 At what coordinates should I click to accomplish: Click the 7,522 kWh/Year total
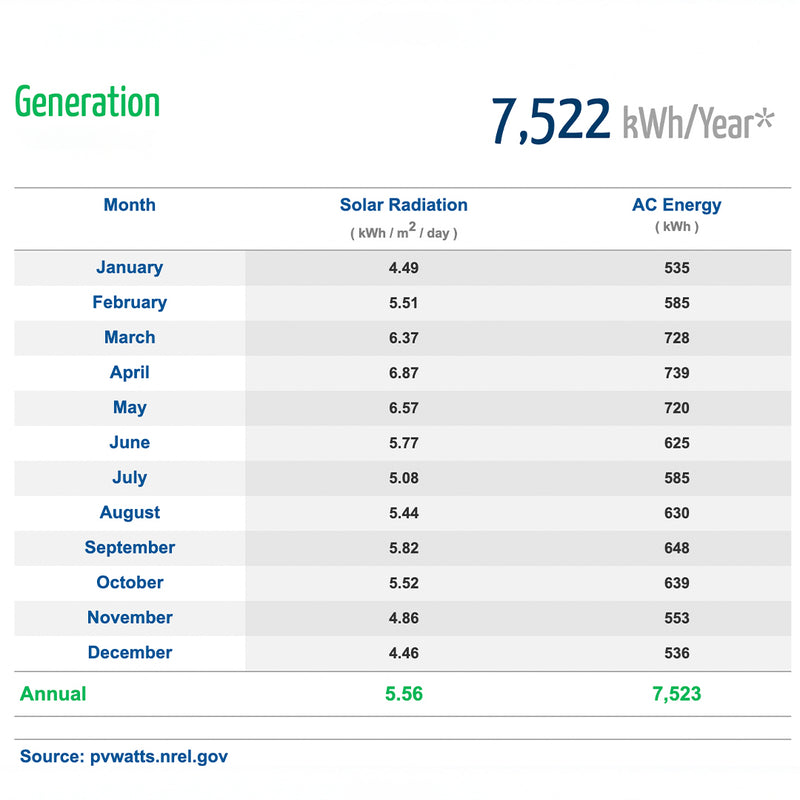[632, 121]
